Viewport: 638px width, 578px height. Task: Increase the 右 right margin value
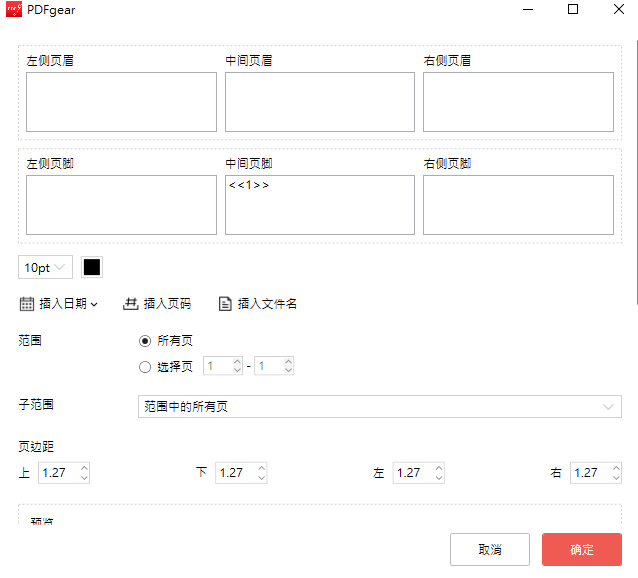616,468
